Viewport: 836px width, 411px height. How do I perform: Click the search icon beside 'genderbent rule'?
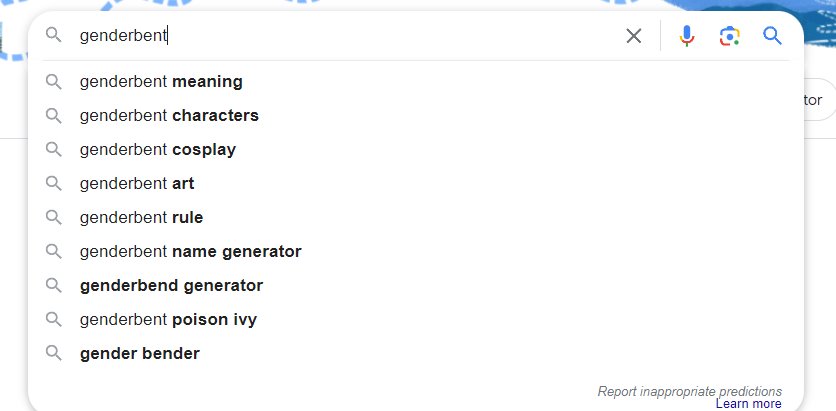tap(54, 218)
